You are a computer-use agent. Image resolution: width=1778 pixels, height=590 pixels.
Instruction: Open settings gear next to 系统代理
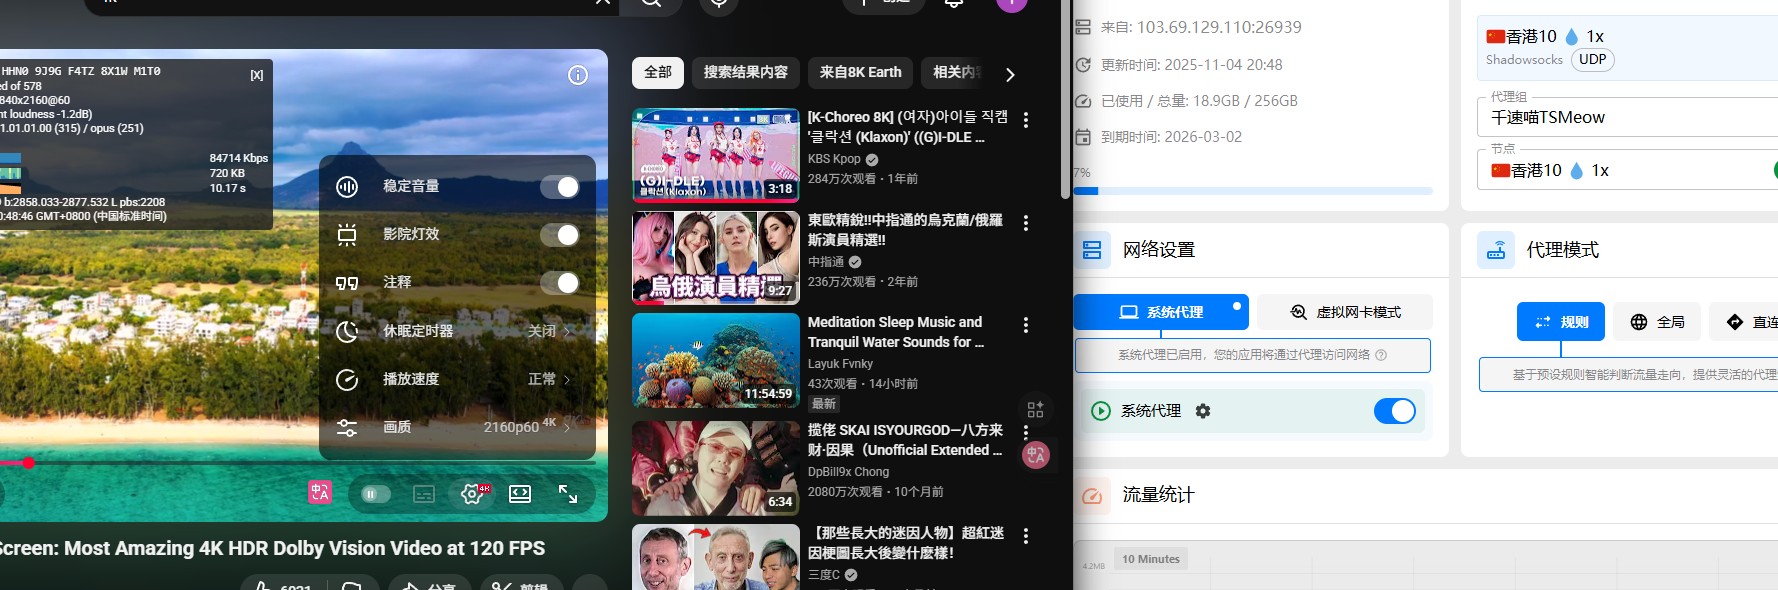click(x=1203, y=411)
